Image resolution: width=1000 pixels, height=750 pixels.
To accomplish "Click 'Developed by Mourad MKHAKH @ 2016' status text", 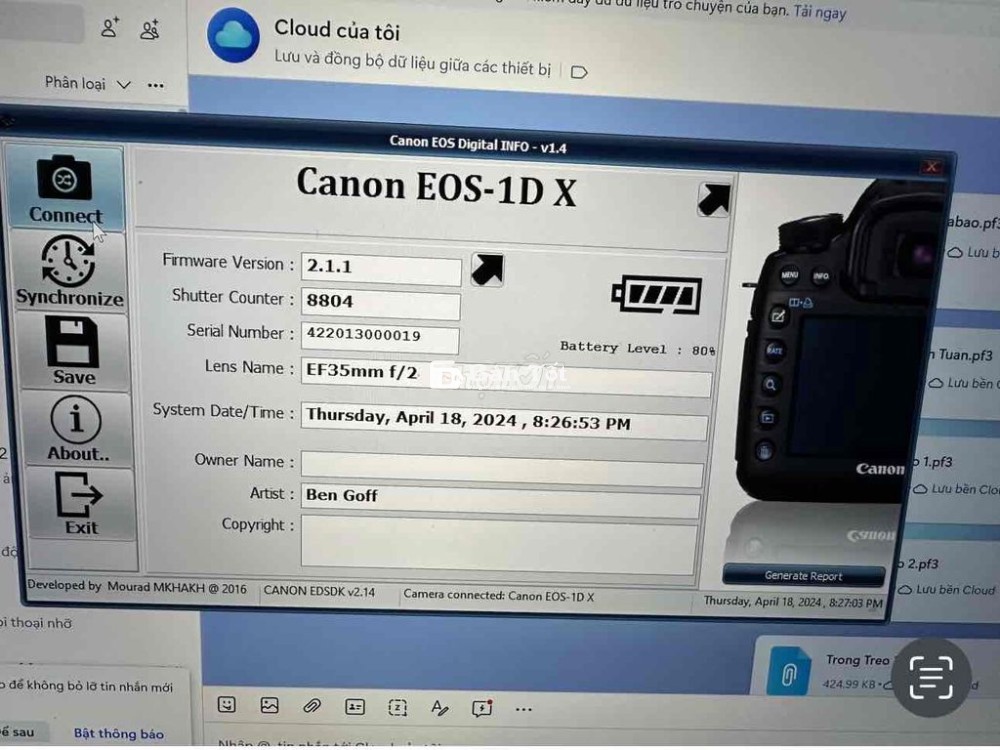I will pos(136,587).
